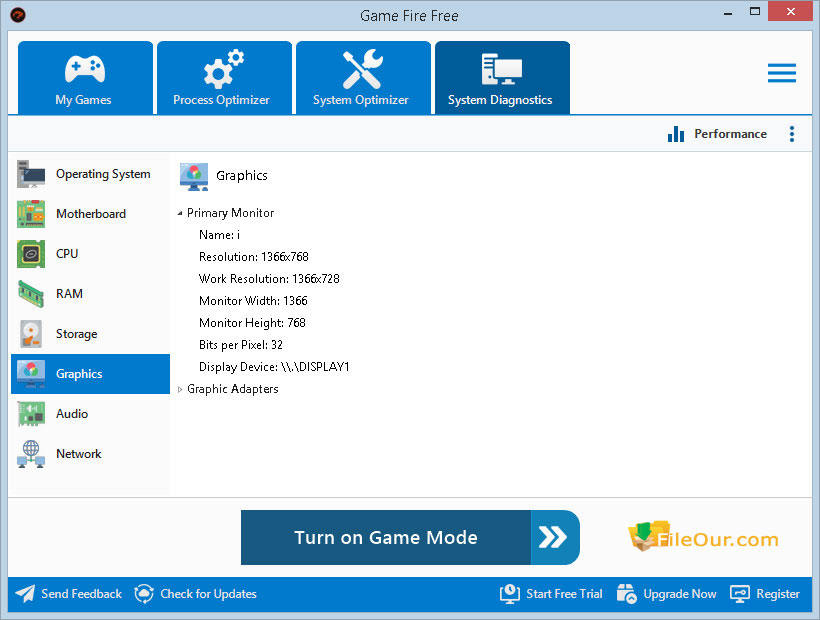Show RAM details
820x620 pixels.
[x=90, y=294]
